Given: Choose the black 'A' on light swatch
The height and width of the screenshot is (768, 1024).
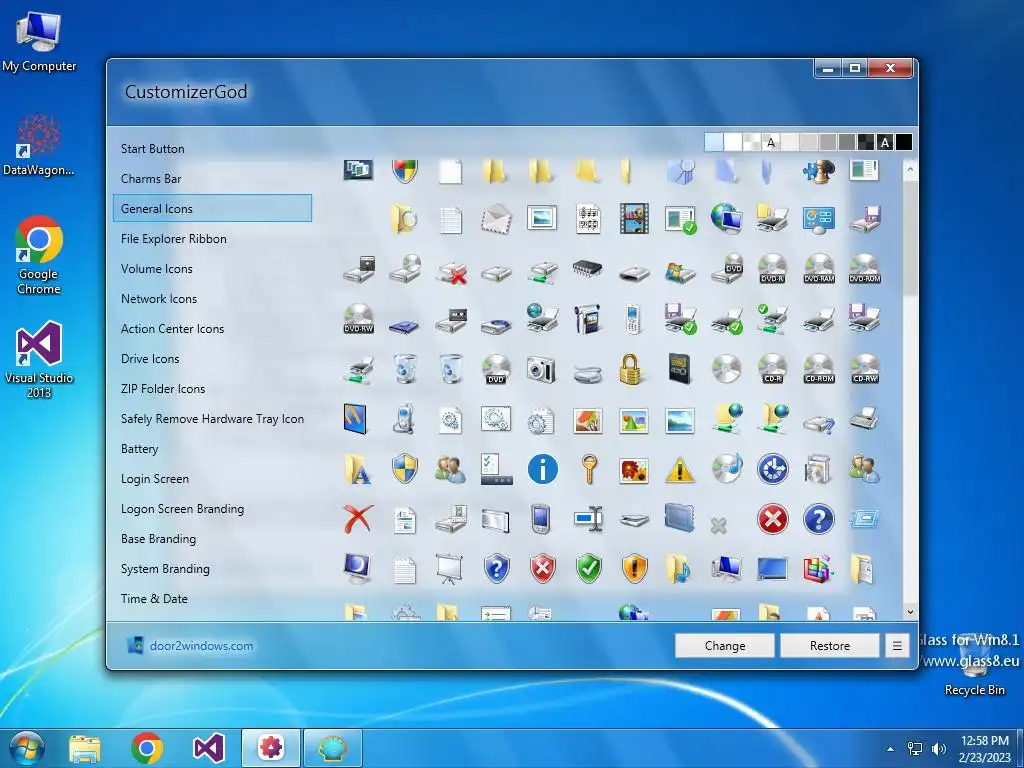Looking at the screenshot, I should pos(771,142).
